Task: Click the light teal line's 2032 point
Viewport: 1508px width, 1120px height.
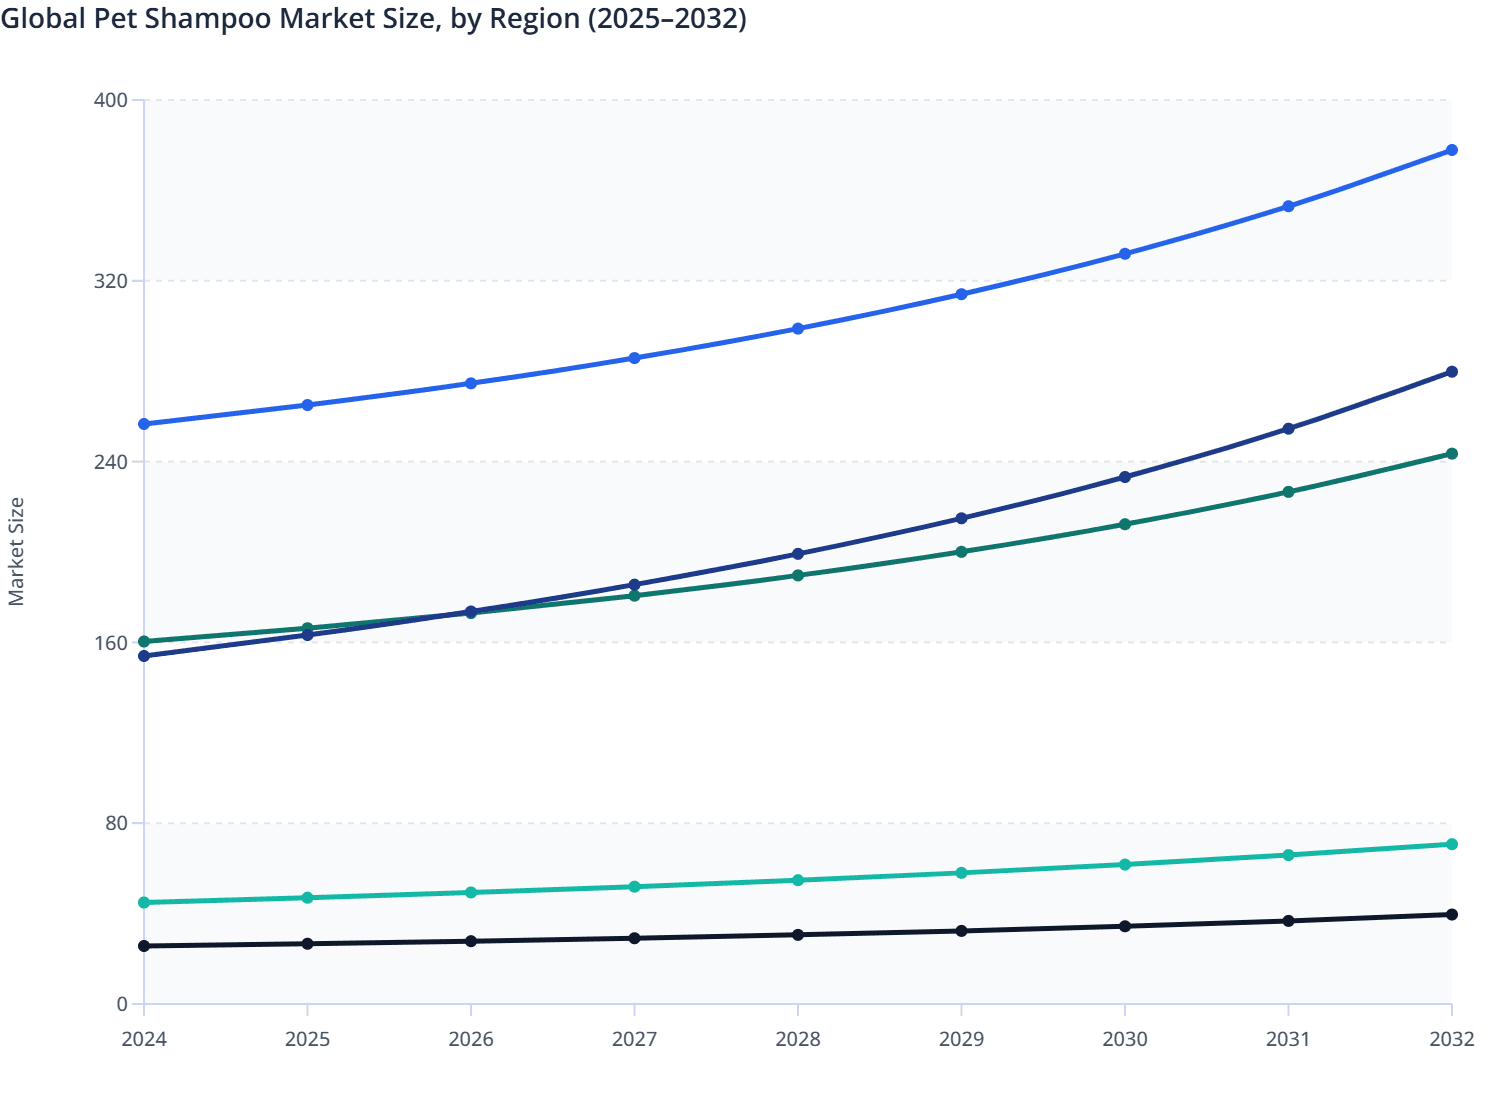Action: pyautogui.click(x=1451, y=844)
